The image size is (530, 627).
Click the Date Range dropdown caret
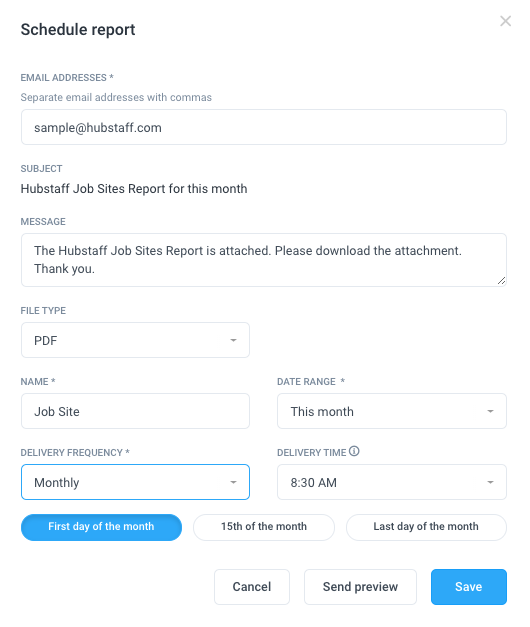tap(490, 411)
